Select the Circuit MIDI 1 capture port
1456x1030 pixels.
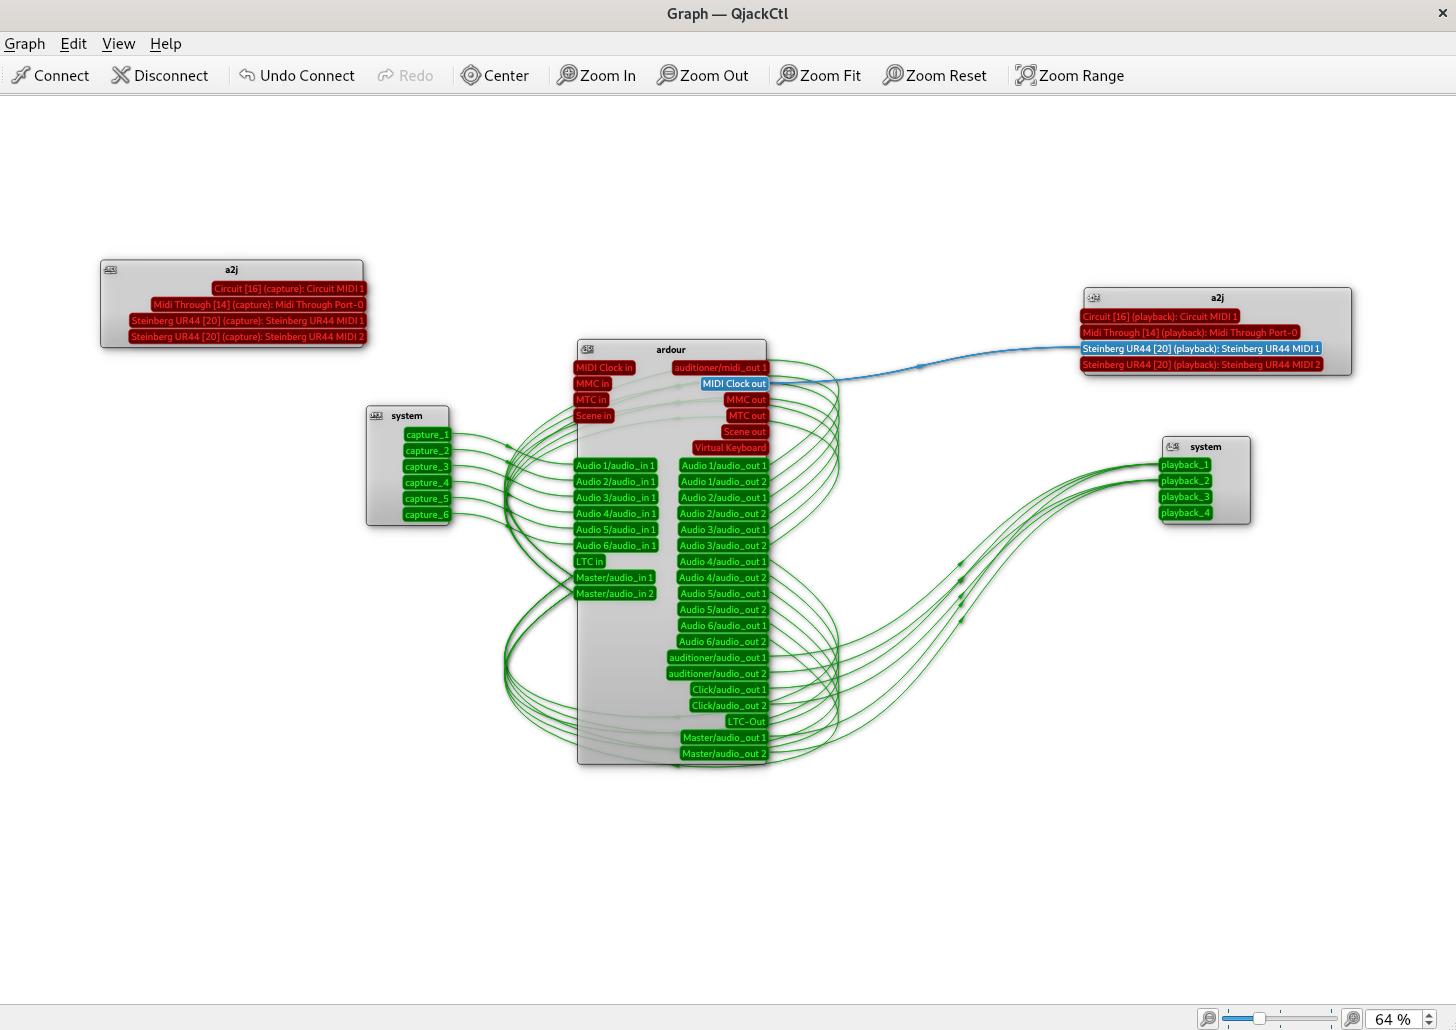(289, 288)
